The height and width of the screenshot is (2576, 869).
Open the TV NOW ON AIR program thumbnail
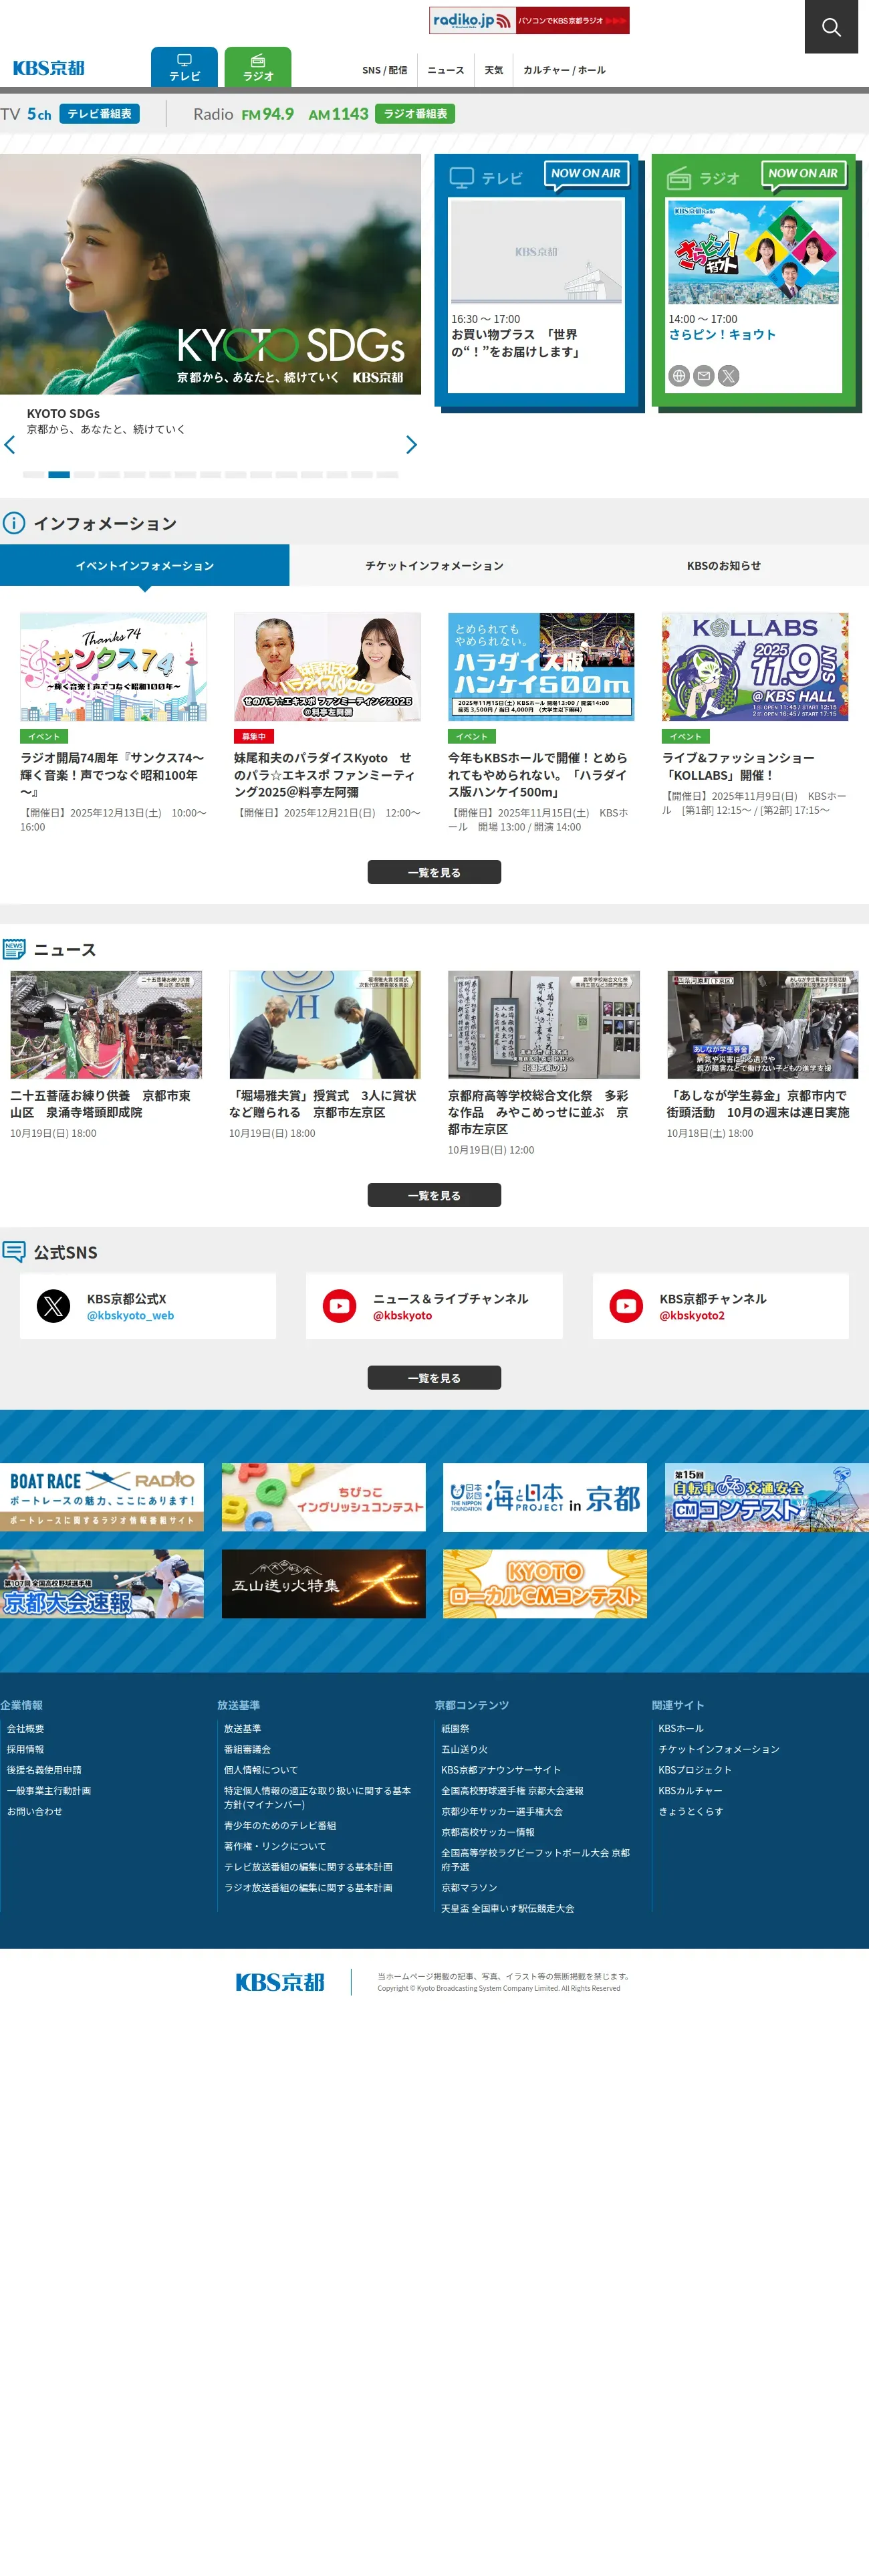point(536,251)
